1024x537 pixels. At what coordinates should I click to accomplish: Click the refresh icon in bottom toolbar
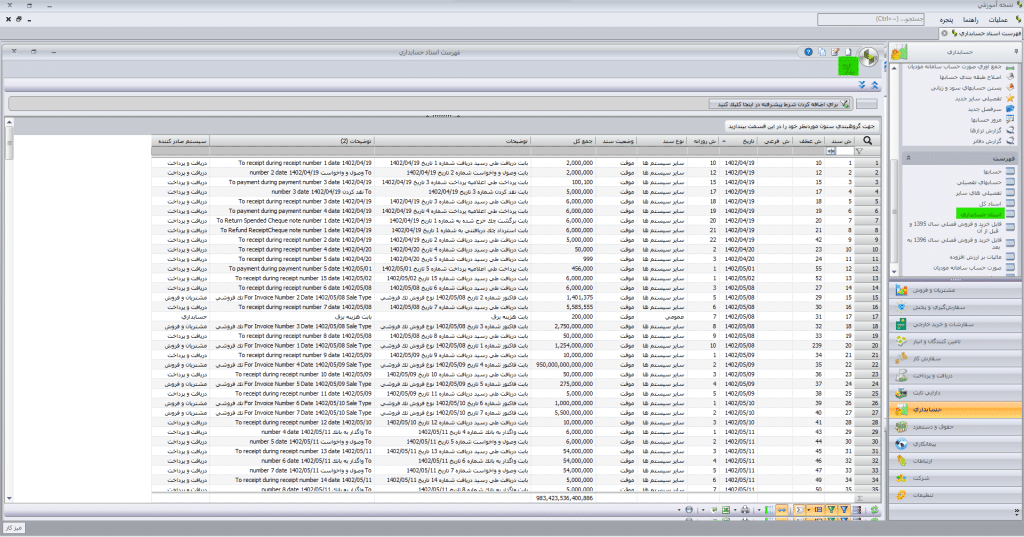(874, 510)
